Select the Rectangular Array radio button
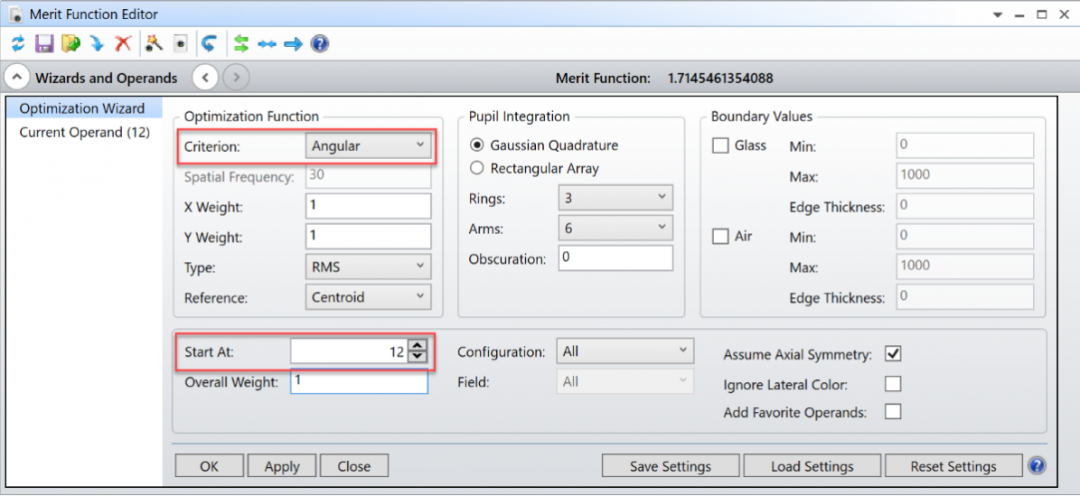Screen dimensions: 1080x496 tap(477, 168)
